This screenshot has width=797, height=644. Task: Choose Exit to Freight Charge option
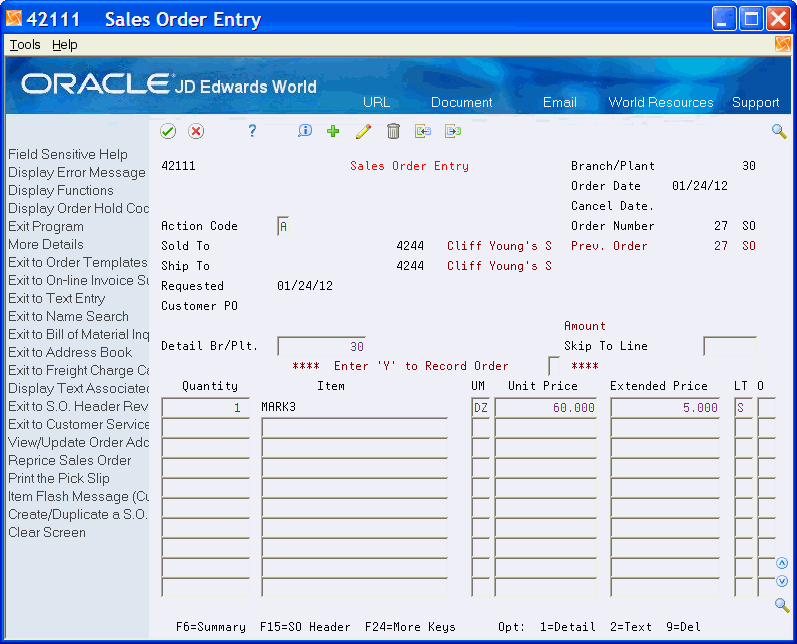(78, 371)
